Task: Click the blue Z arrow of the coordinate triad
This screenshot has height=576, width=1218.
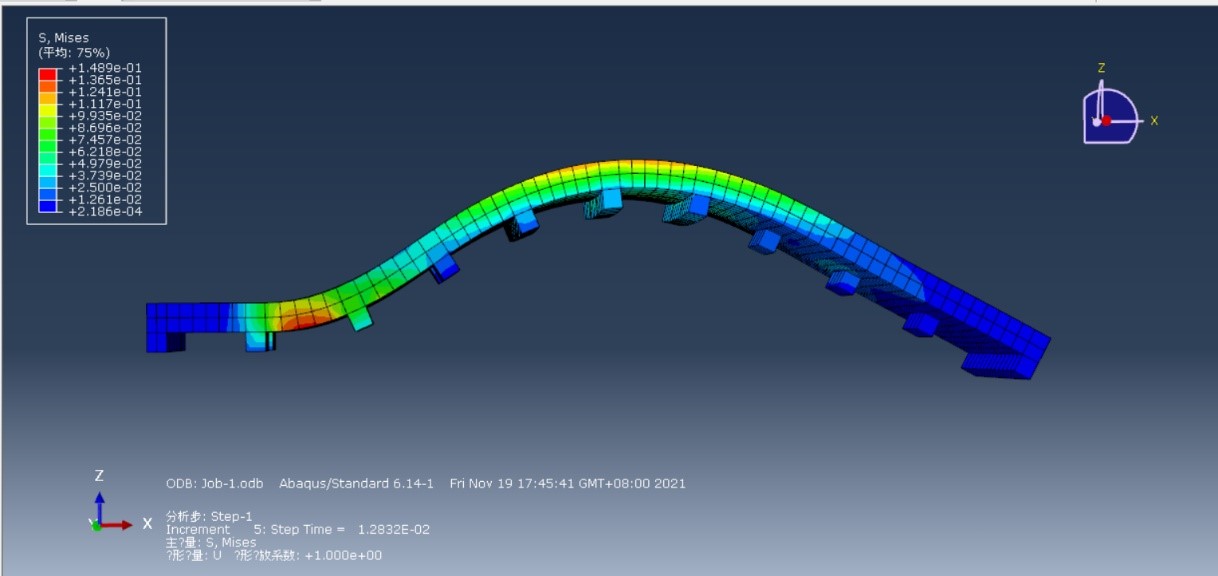Action: 99,505
